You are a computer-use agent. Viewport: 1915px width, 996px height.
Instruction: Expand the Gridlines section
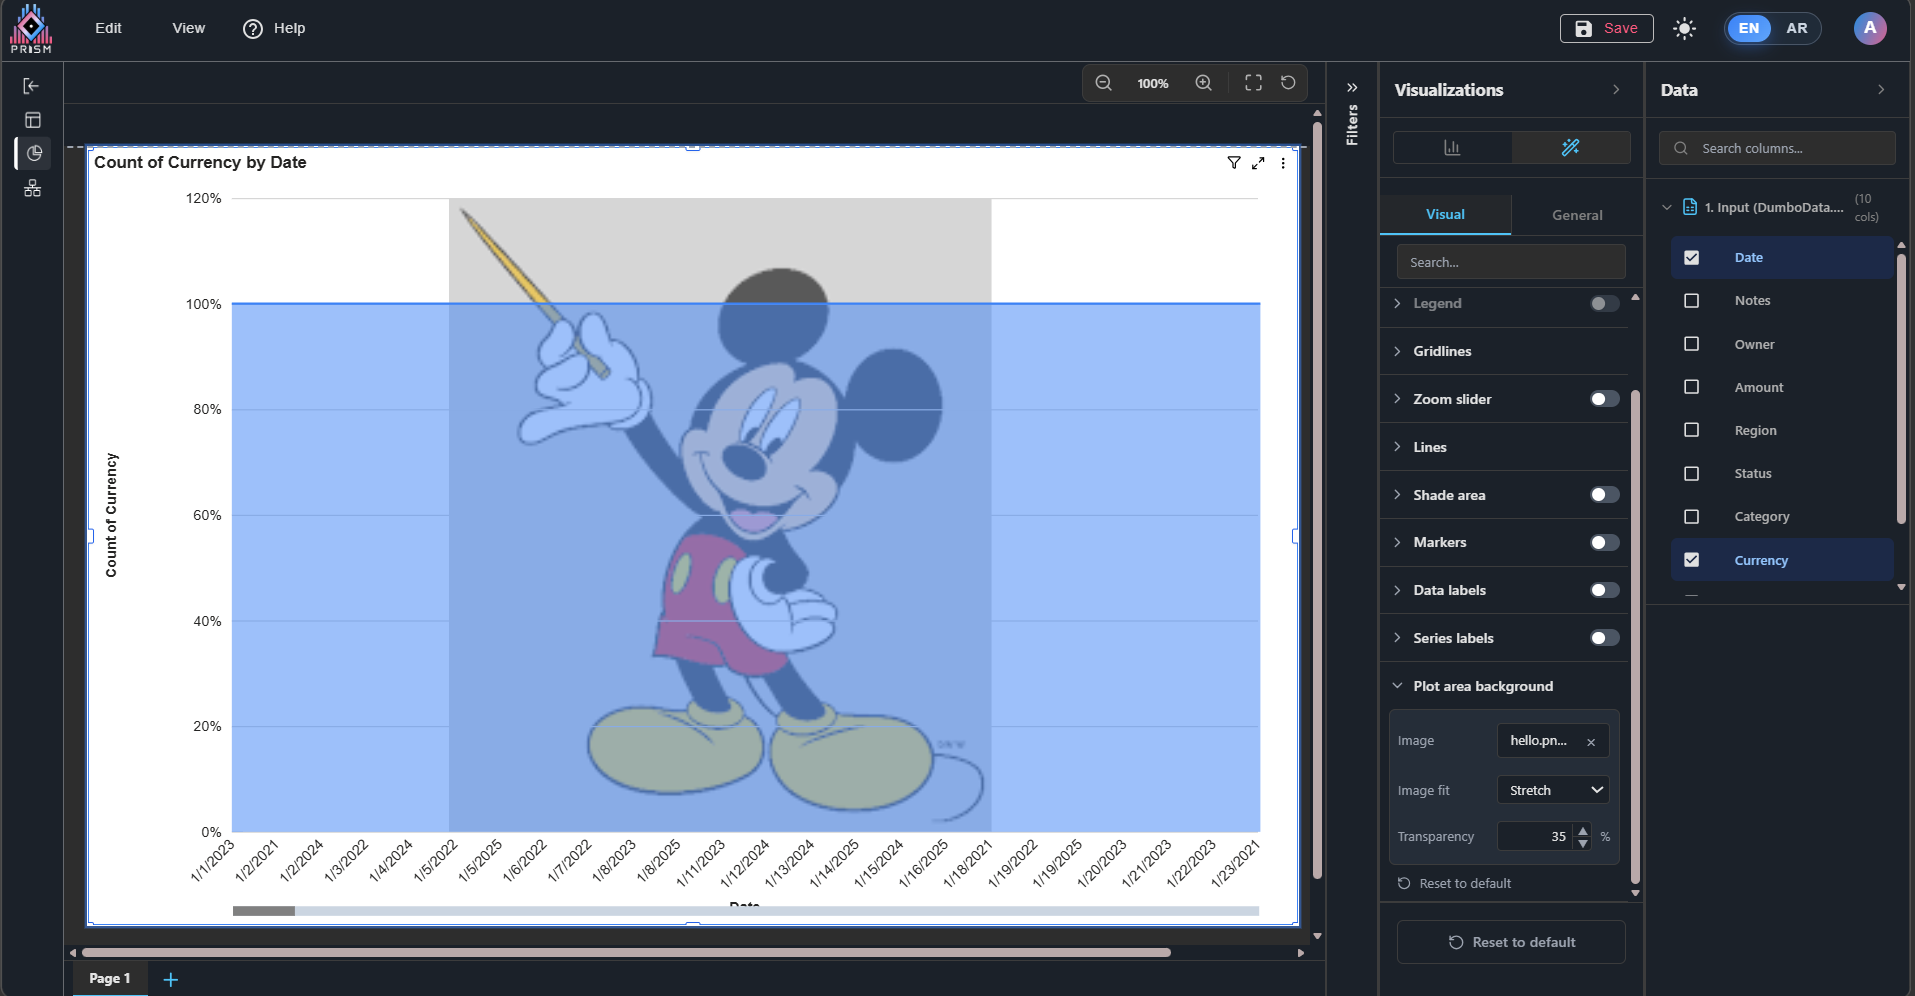coord(1442,351)
